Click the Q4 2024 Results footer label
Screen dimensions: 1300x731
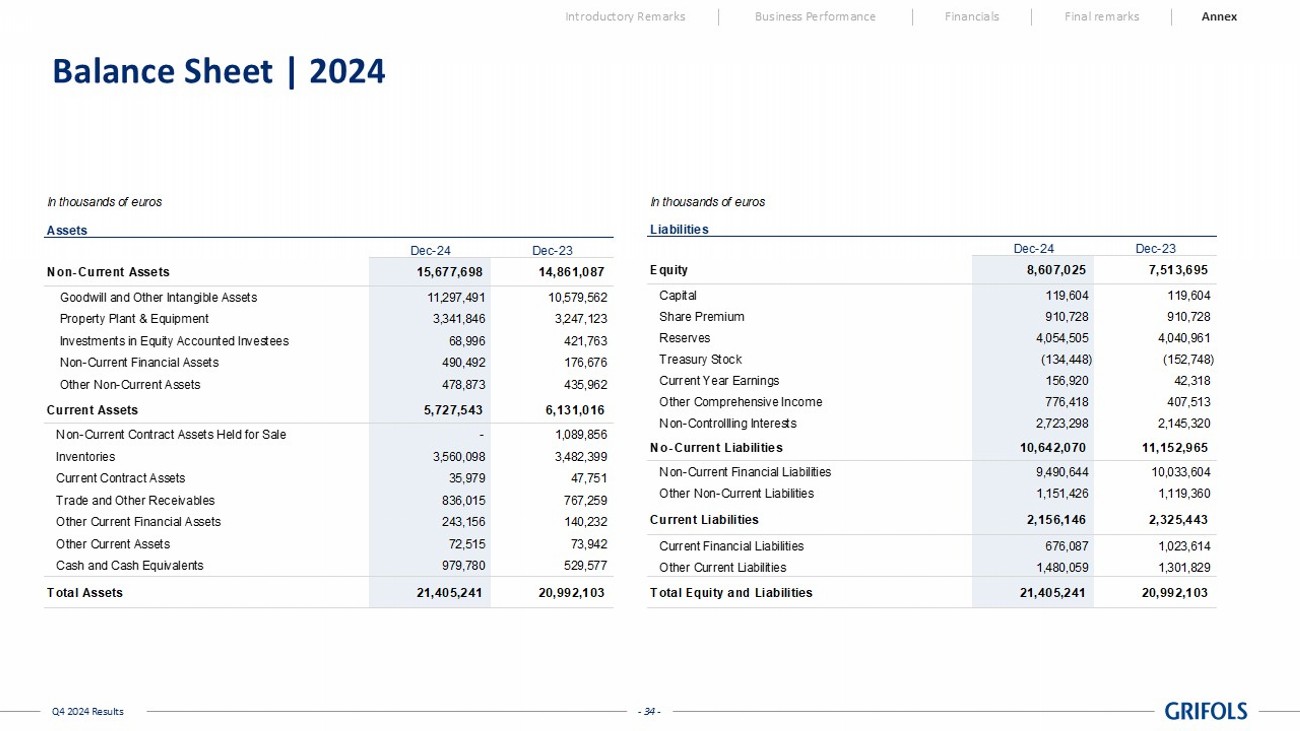click(88, 711)
